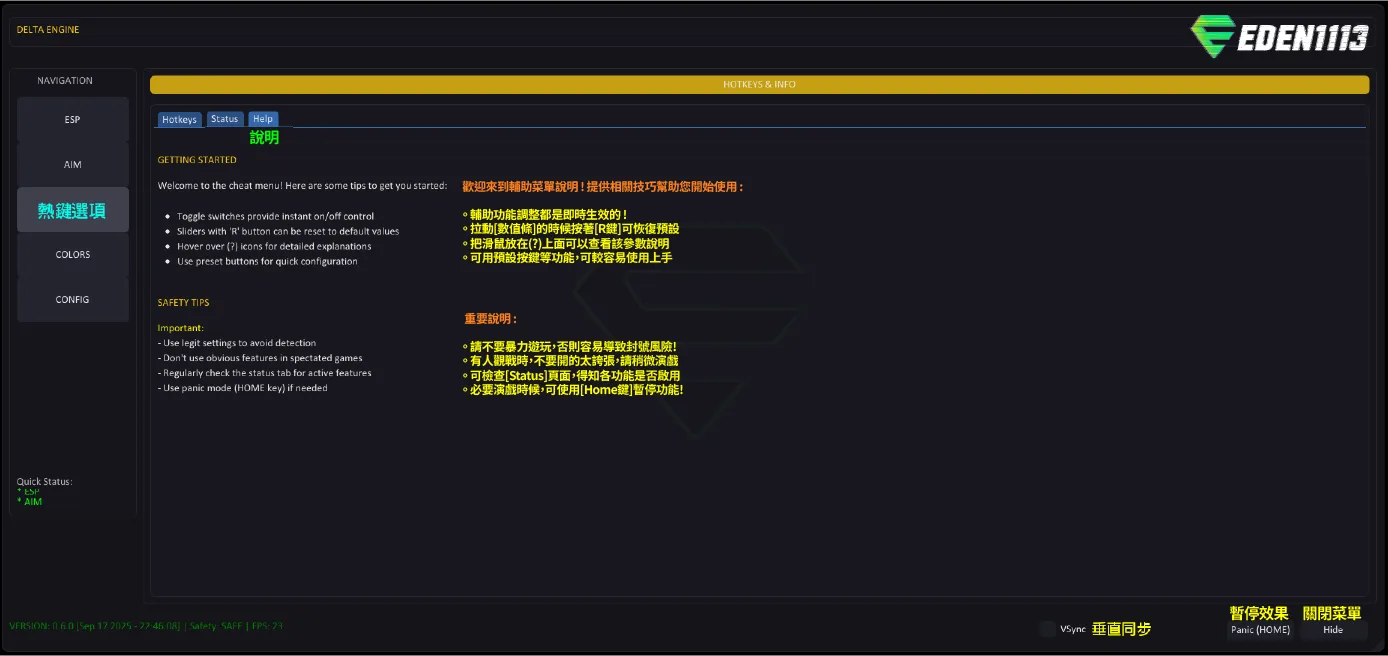Click the Hide button

1333,630
